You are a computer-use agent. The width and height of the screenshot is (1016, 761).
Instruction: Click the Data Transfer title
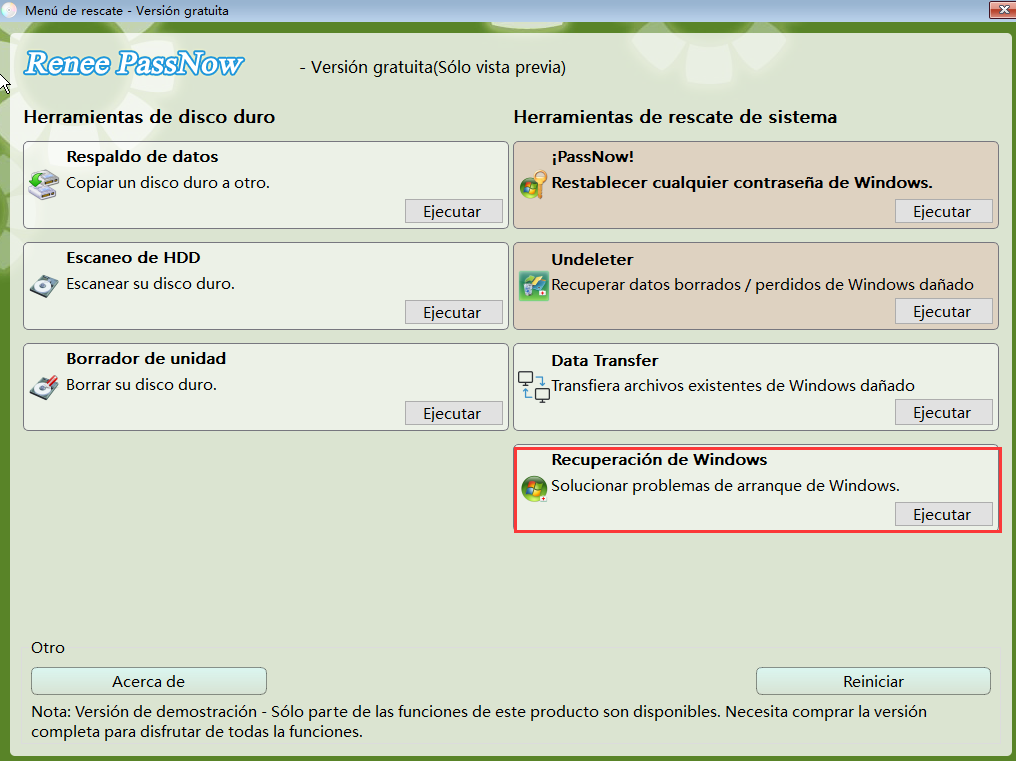pyautogui.click(x=605, y=360)
